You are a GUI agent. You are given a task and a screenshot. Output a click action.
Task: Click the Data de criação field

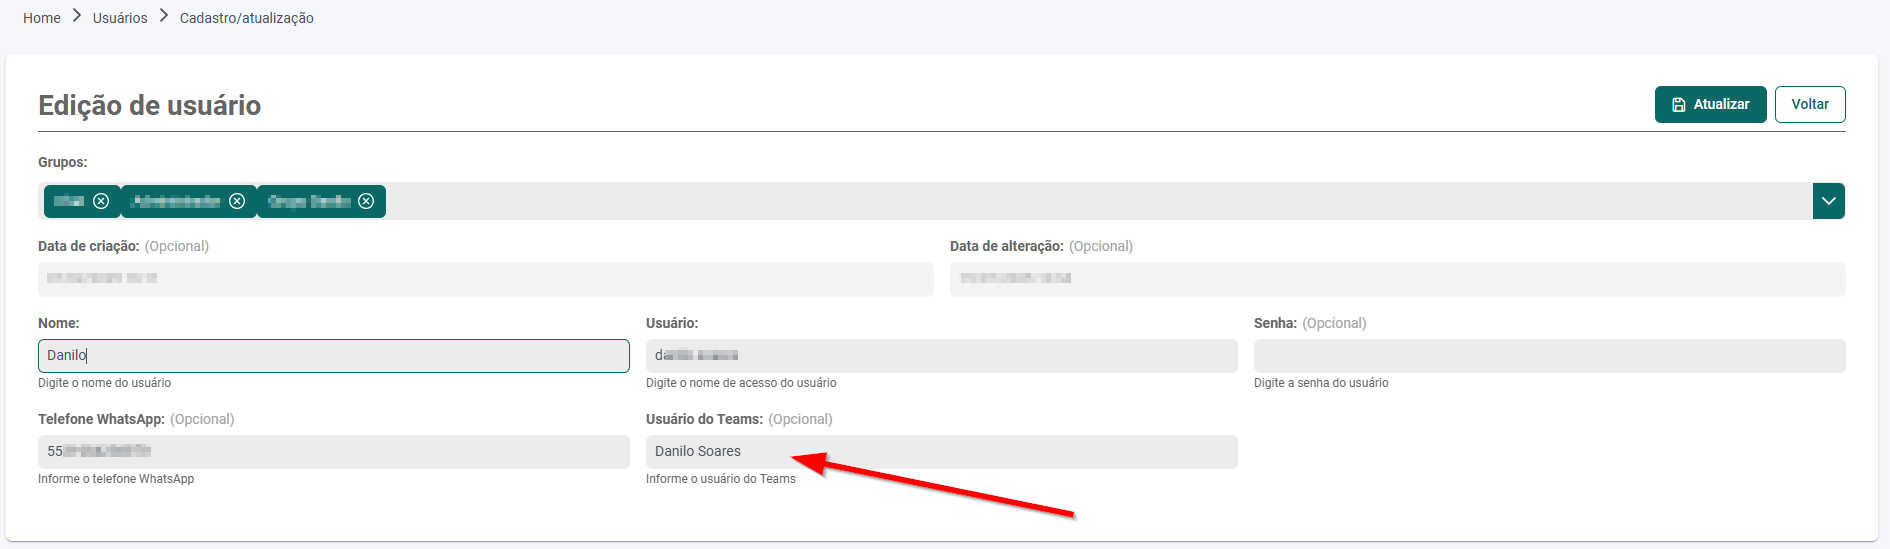pos(485,279)
